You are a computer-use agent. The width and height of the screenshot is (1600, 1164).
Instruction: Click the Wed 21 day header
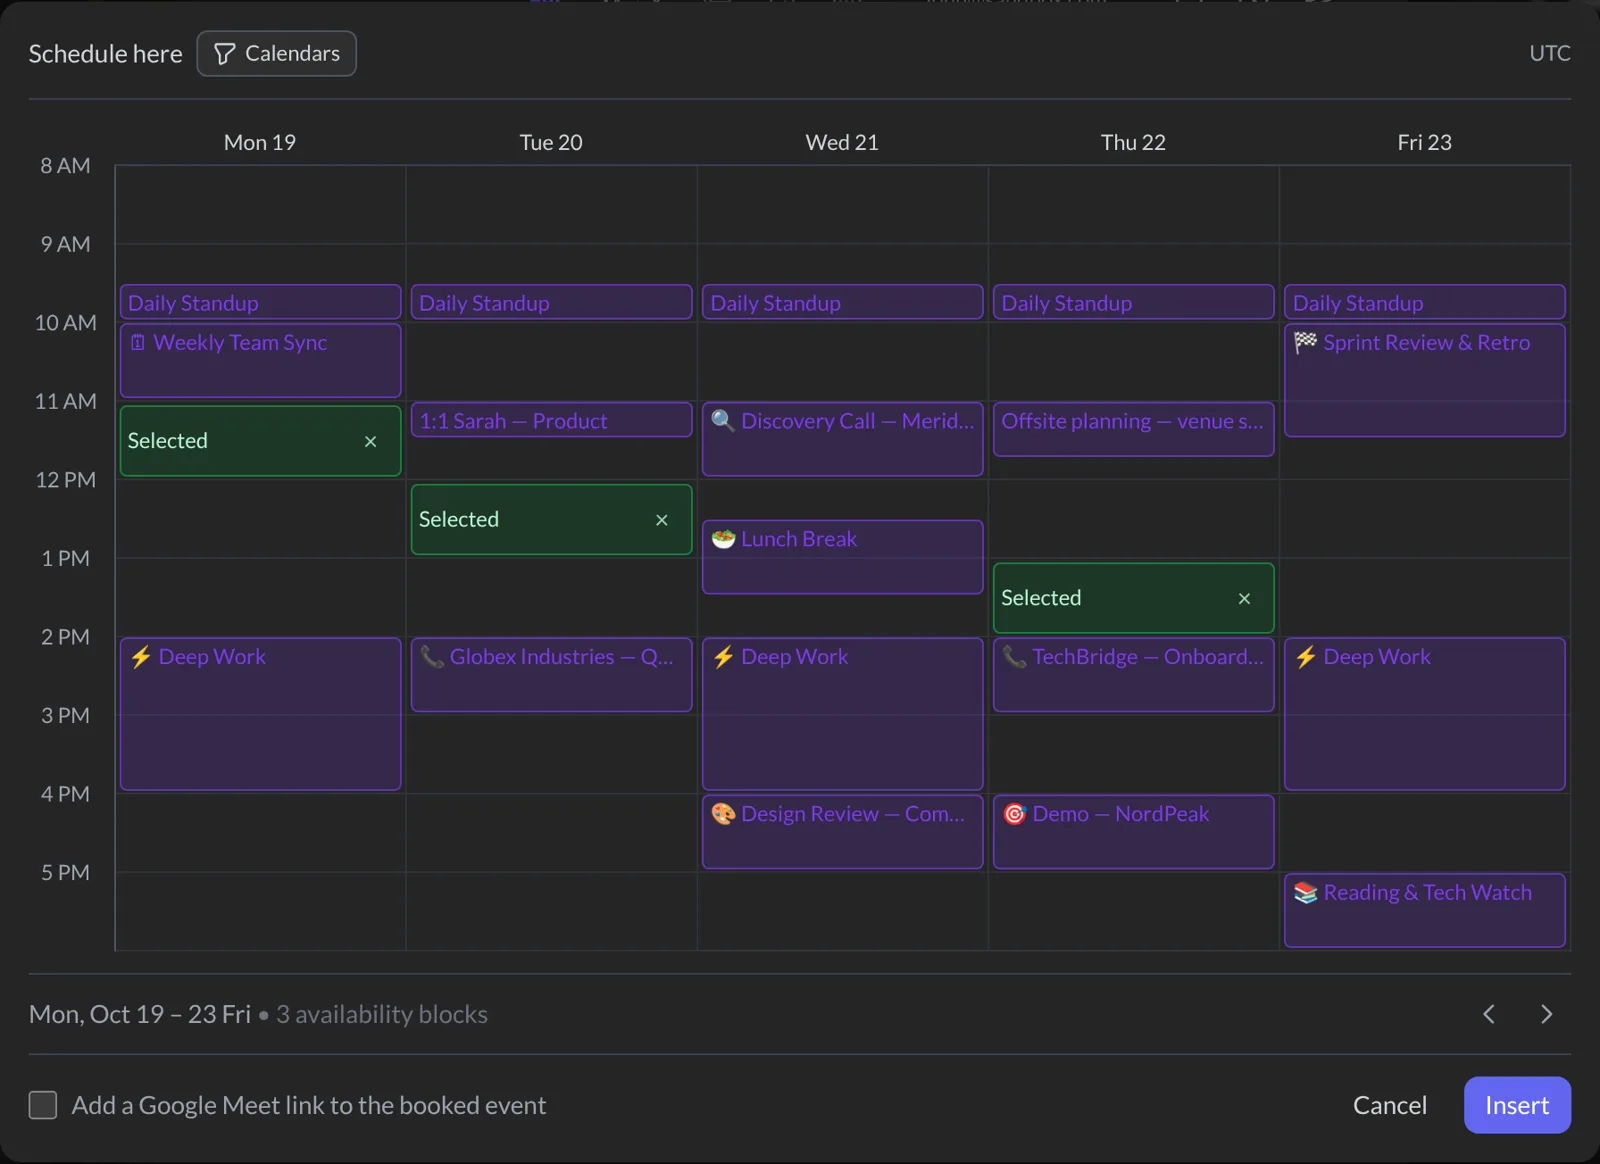842,142
